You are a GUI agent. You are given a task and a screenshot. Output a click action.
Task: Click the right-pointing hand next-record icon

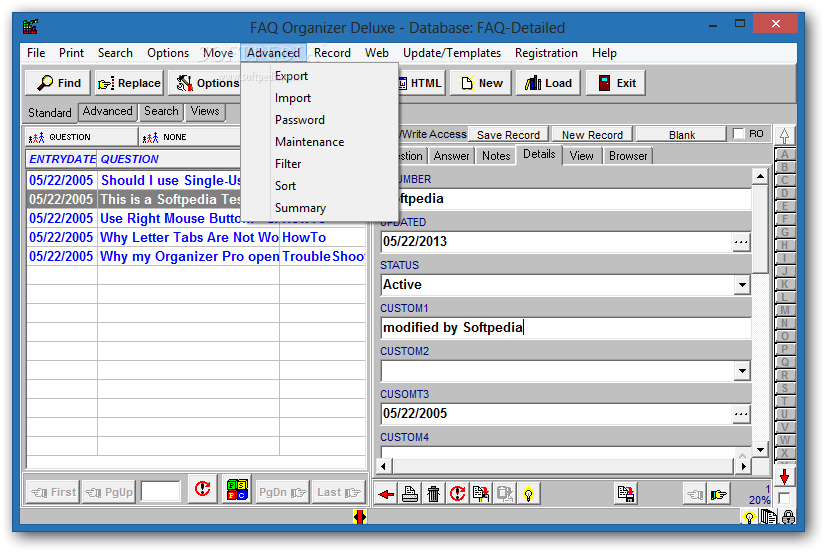click(x=718, y=494)
